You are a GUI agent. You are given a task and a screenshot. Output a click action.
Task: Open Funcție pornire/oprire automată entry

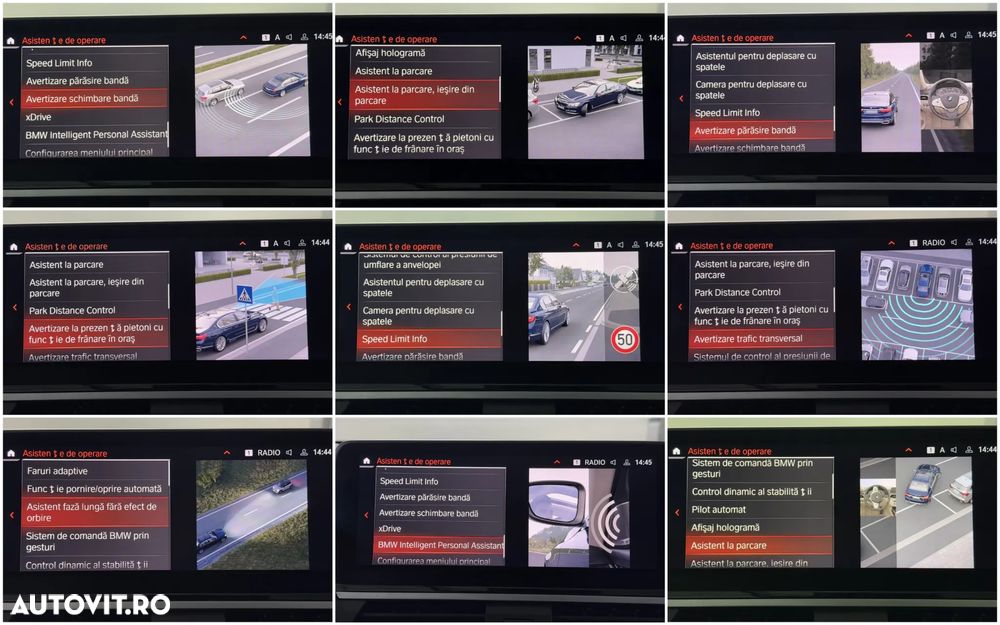(x=96, y=489)
